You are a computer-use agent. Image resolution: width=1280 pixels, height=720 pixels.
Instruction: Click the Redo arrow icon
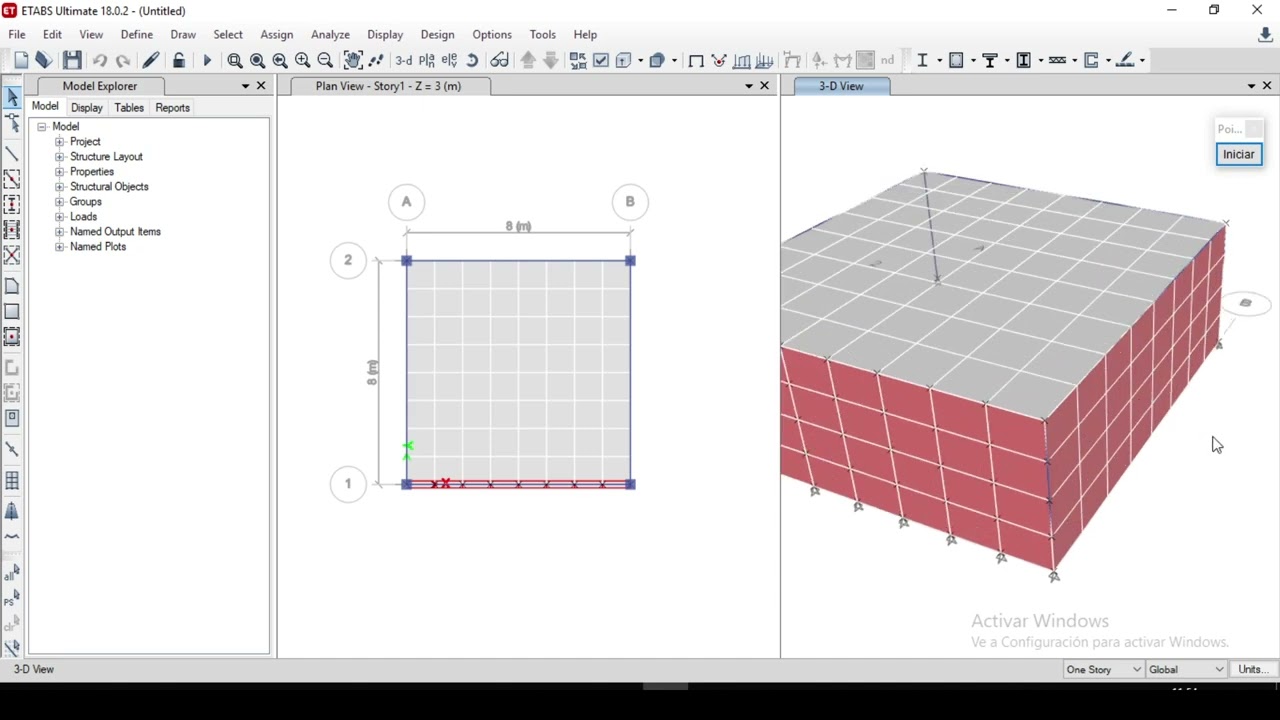(x=123, y=61)
